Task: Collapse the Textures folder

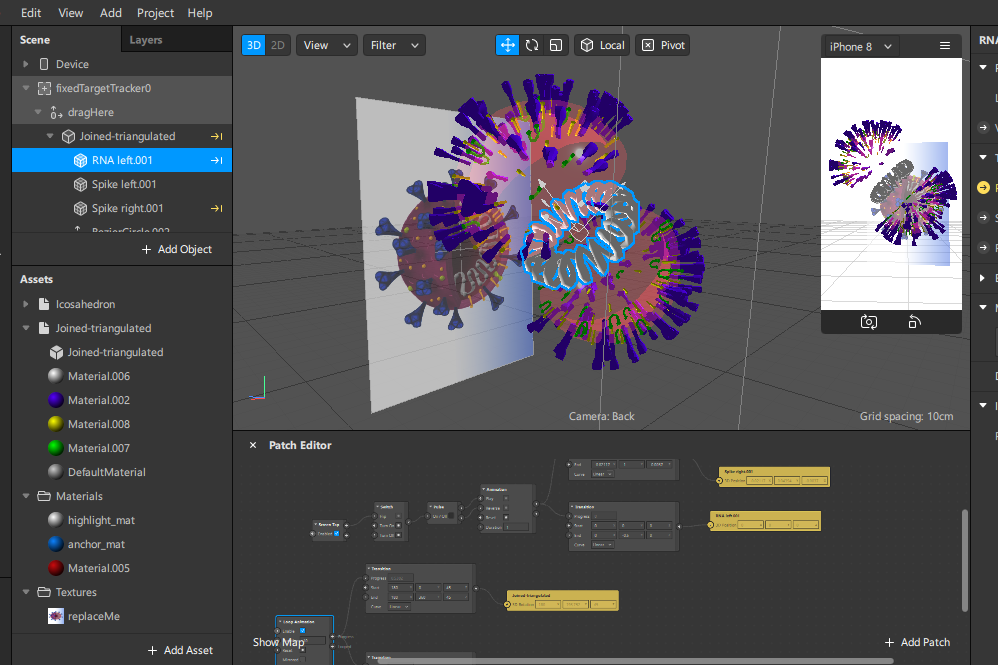Action: 25,592
